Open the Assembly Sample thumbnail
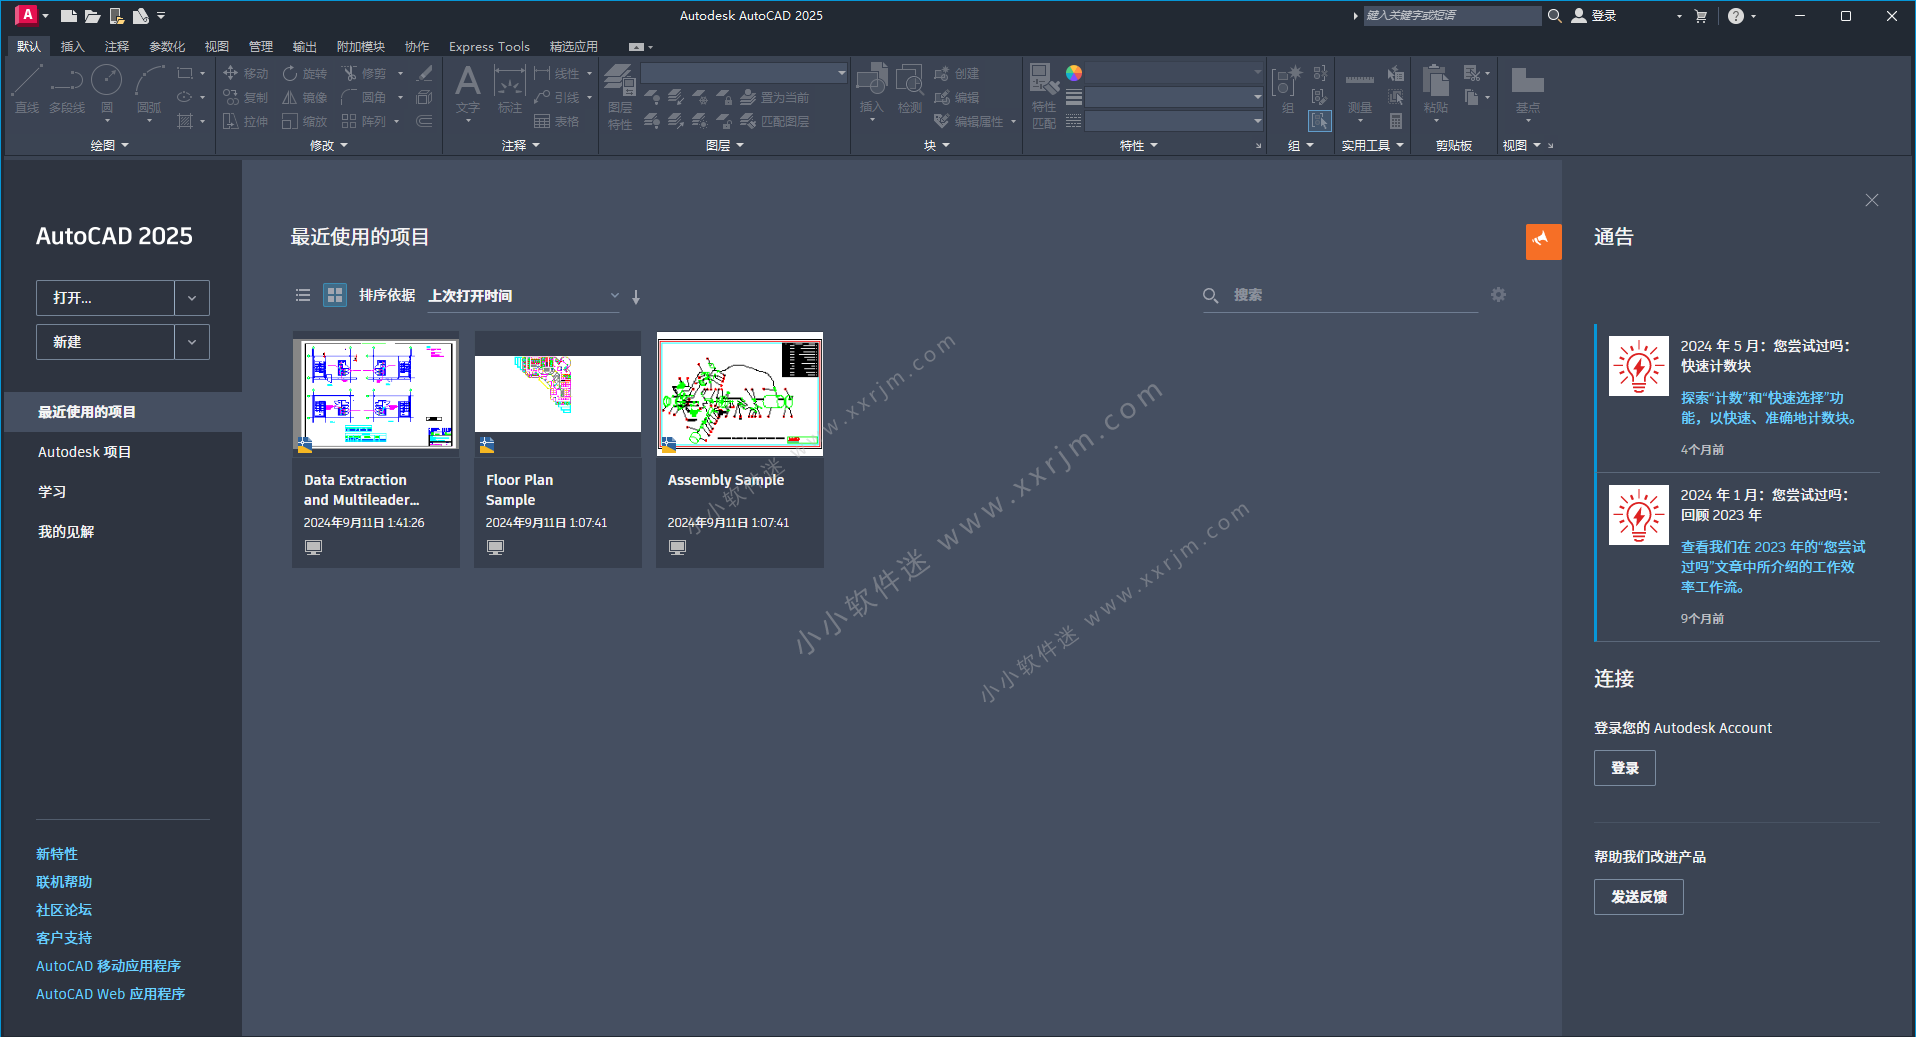The width and height of the screenshot is (1916, 1037). [740, 394]
